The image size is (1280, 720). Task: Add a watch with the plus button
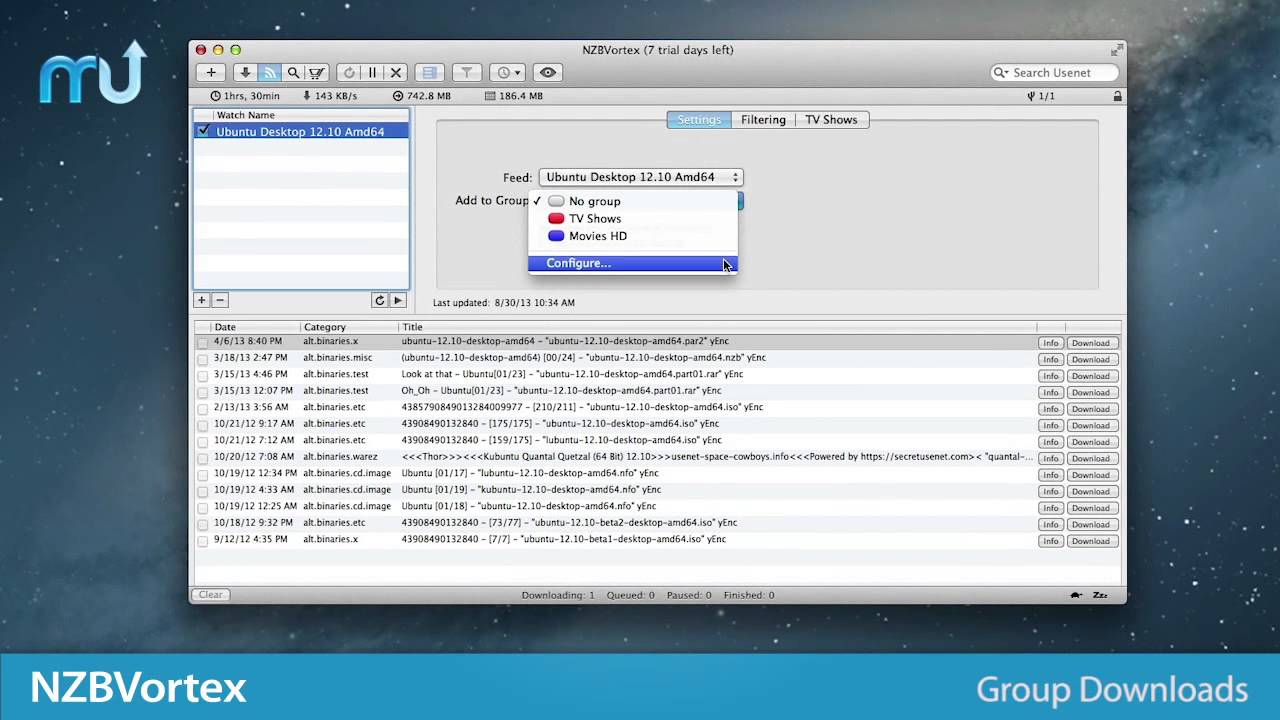tap(201, 300)
